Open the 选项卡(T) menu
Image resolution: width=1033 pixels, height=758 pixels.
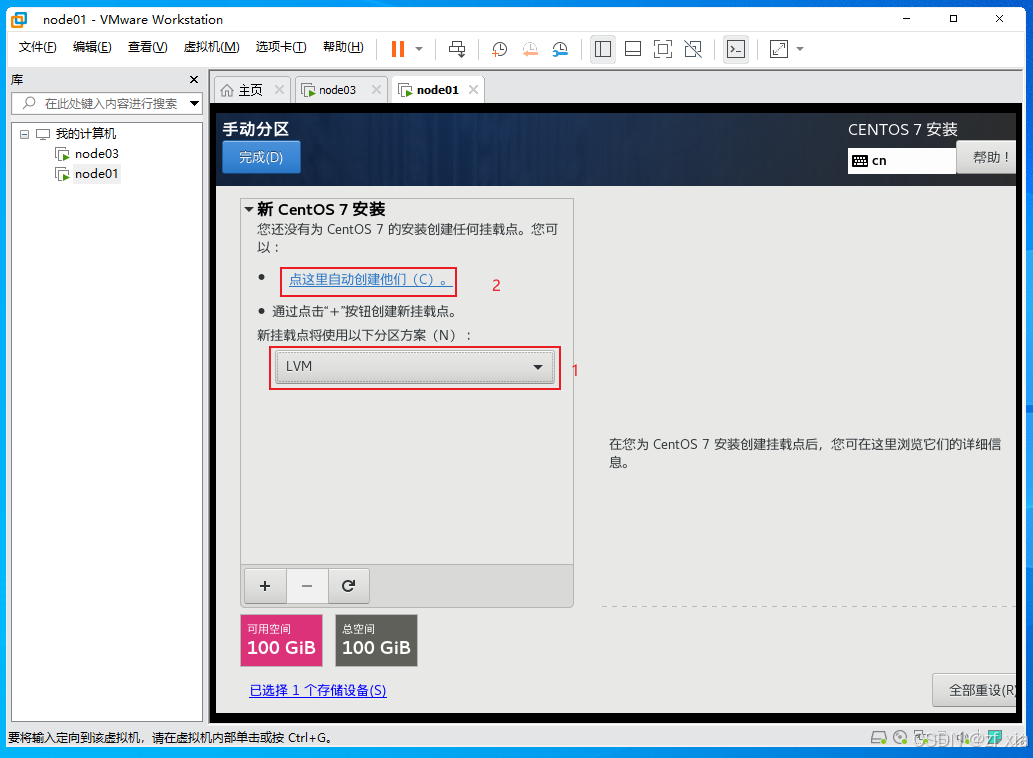pos(281,47)
